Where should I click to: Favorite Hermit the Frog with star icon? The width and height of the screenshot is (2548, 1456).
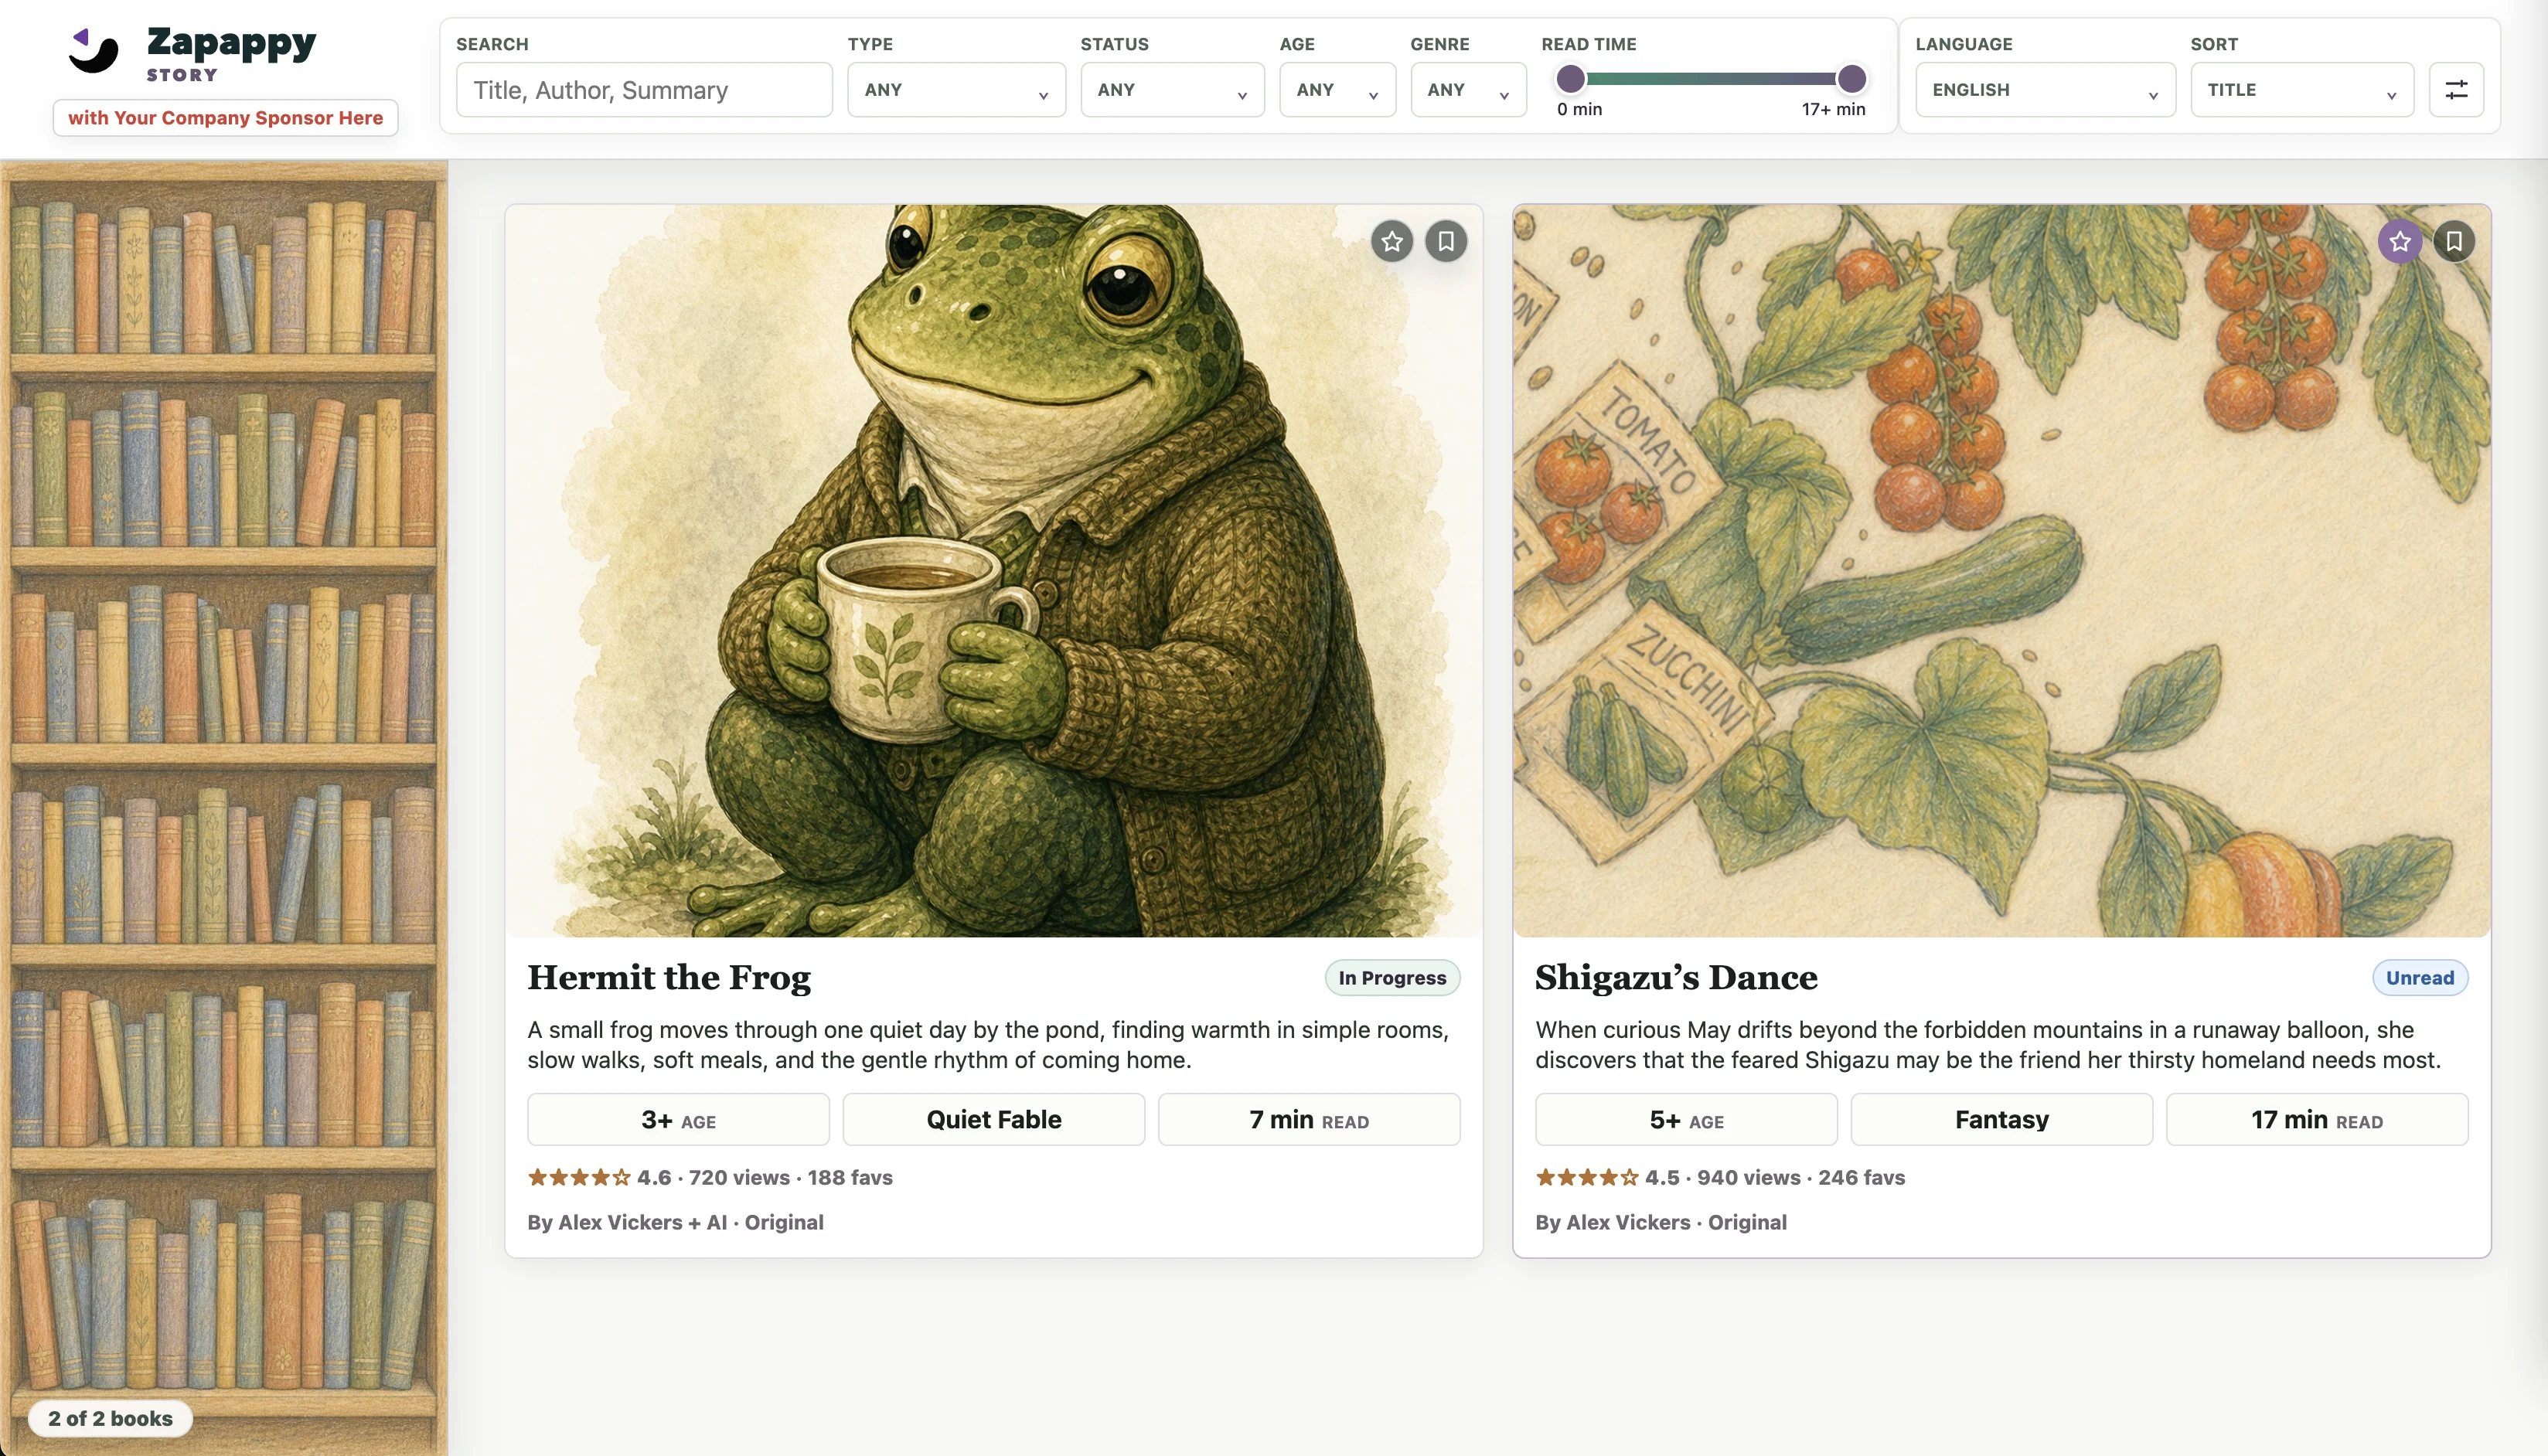1391,241
